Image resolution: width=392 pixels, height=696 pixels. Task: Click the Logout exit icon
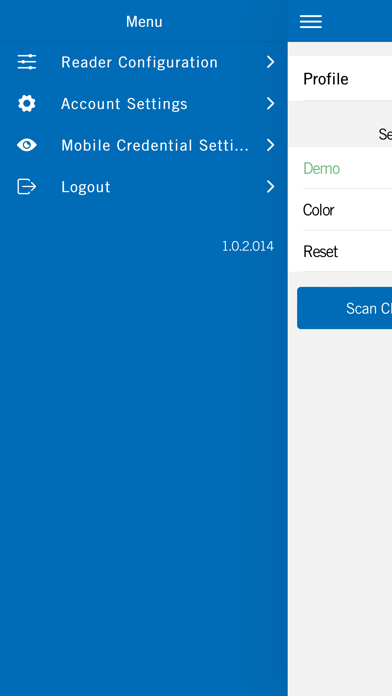27,186
